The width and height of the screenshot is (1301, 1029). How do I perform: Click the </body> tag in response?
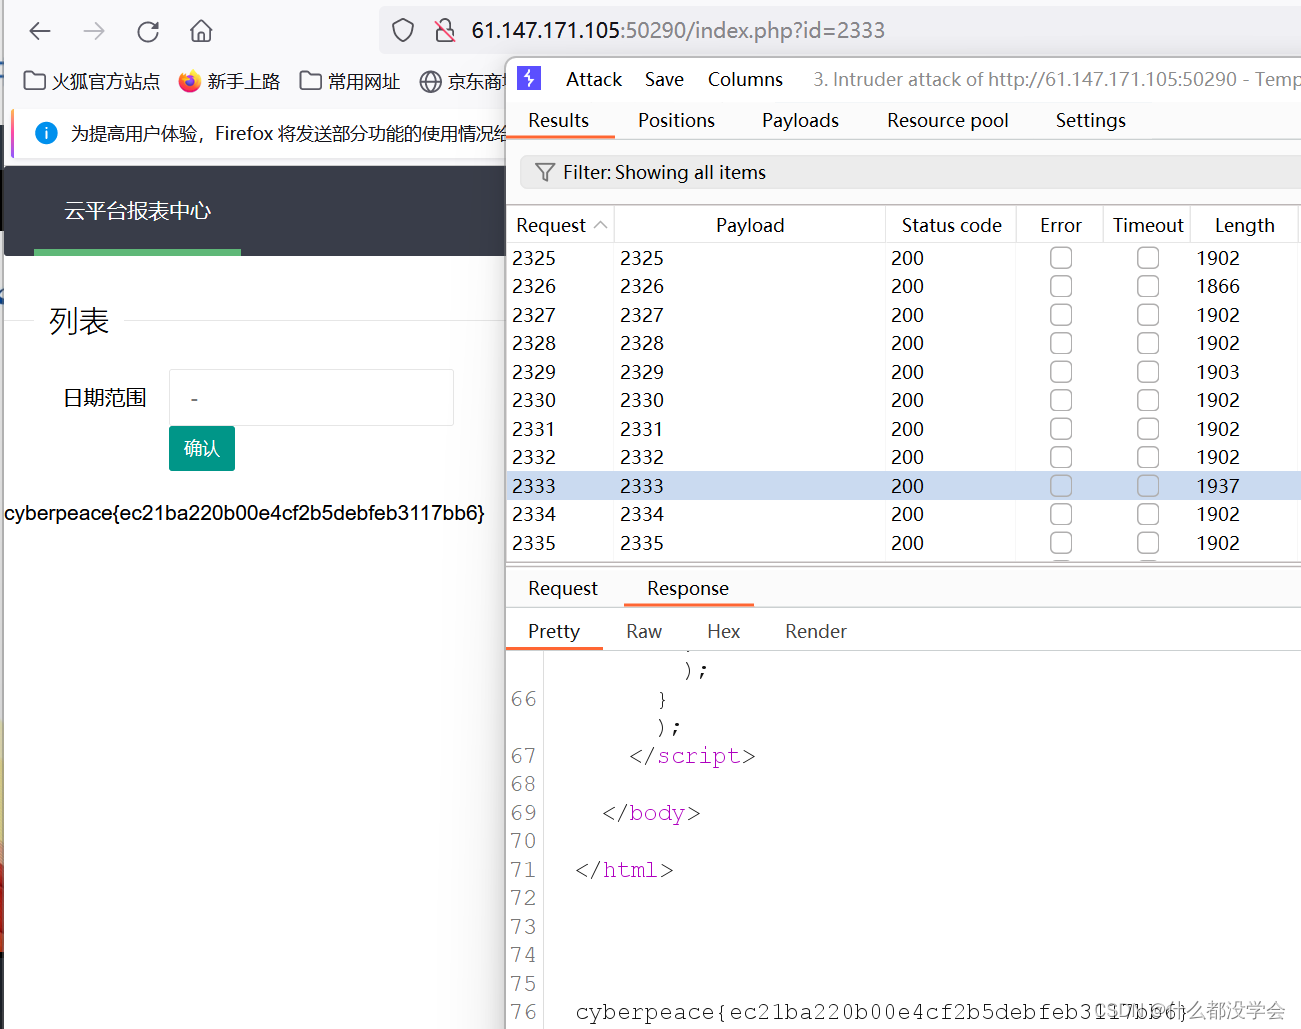pos(651,813)
